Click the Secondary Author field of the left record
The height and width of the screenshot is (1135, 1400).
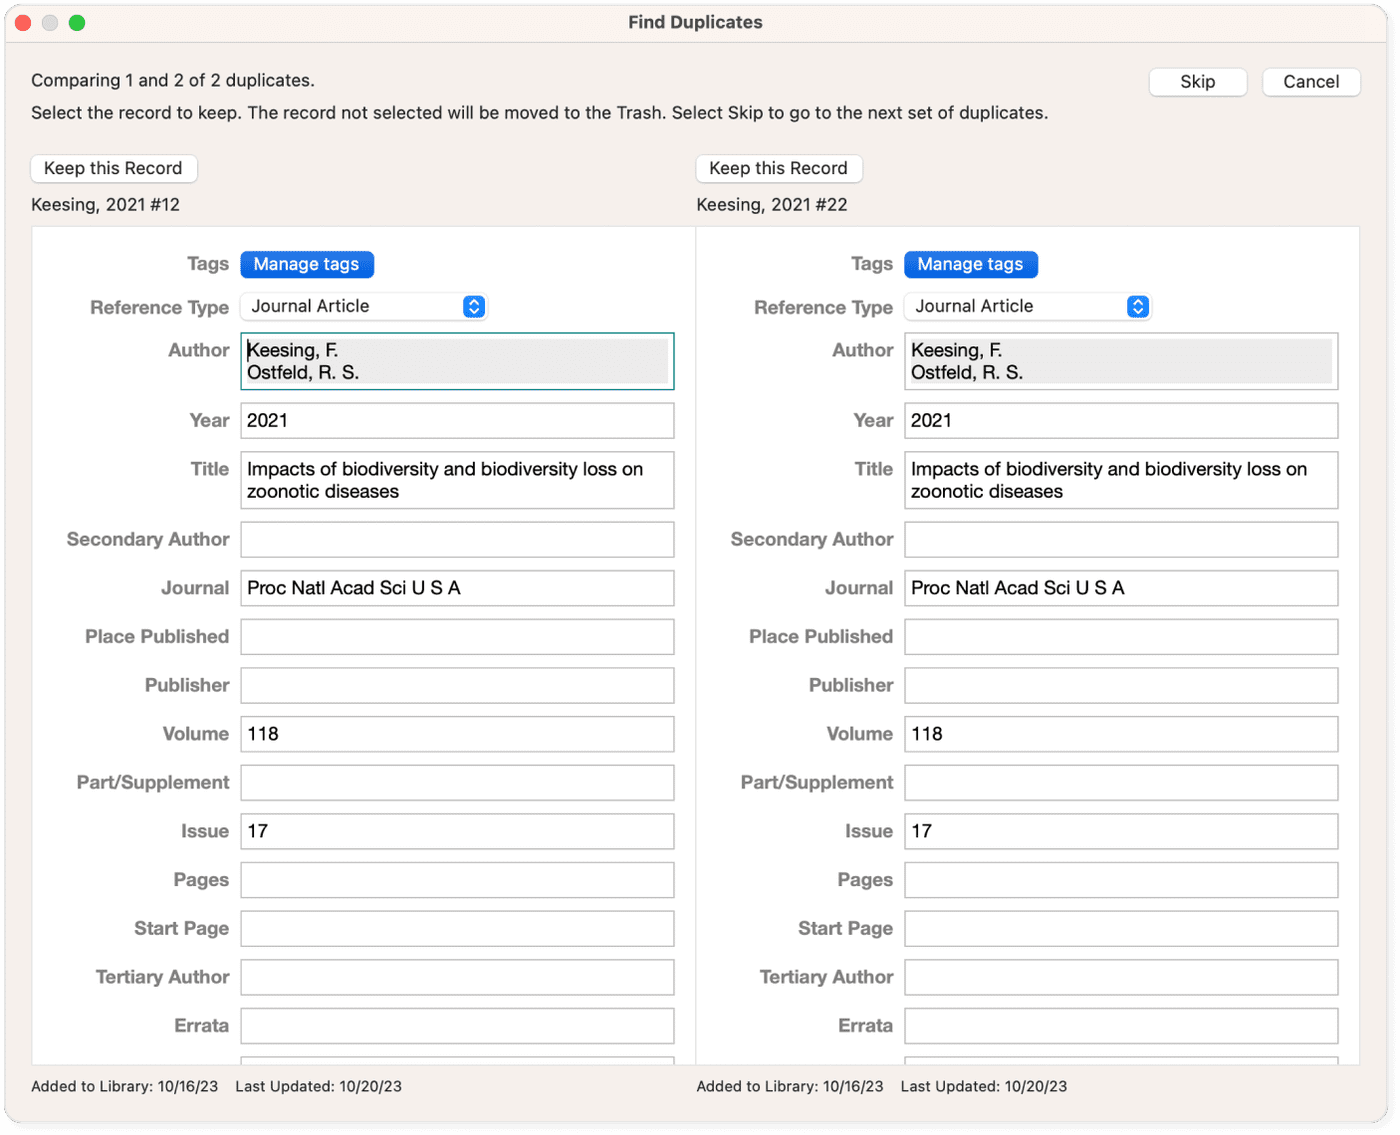click(456, 539)
